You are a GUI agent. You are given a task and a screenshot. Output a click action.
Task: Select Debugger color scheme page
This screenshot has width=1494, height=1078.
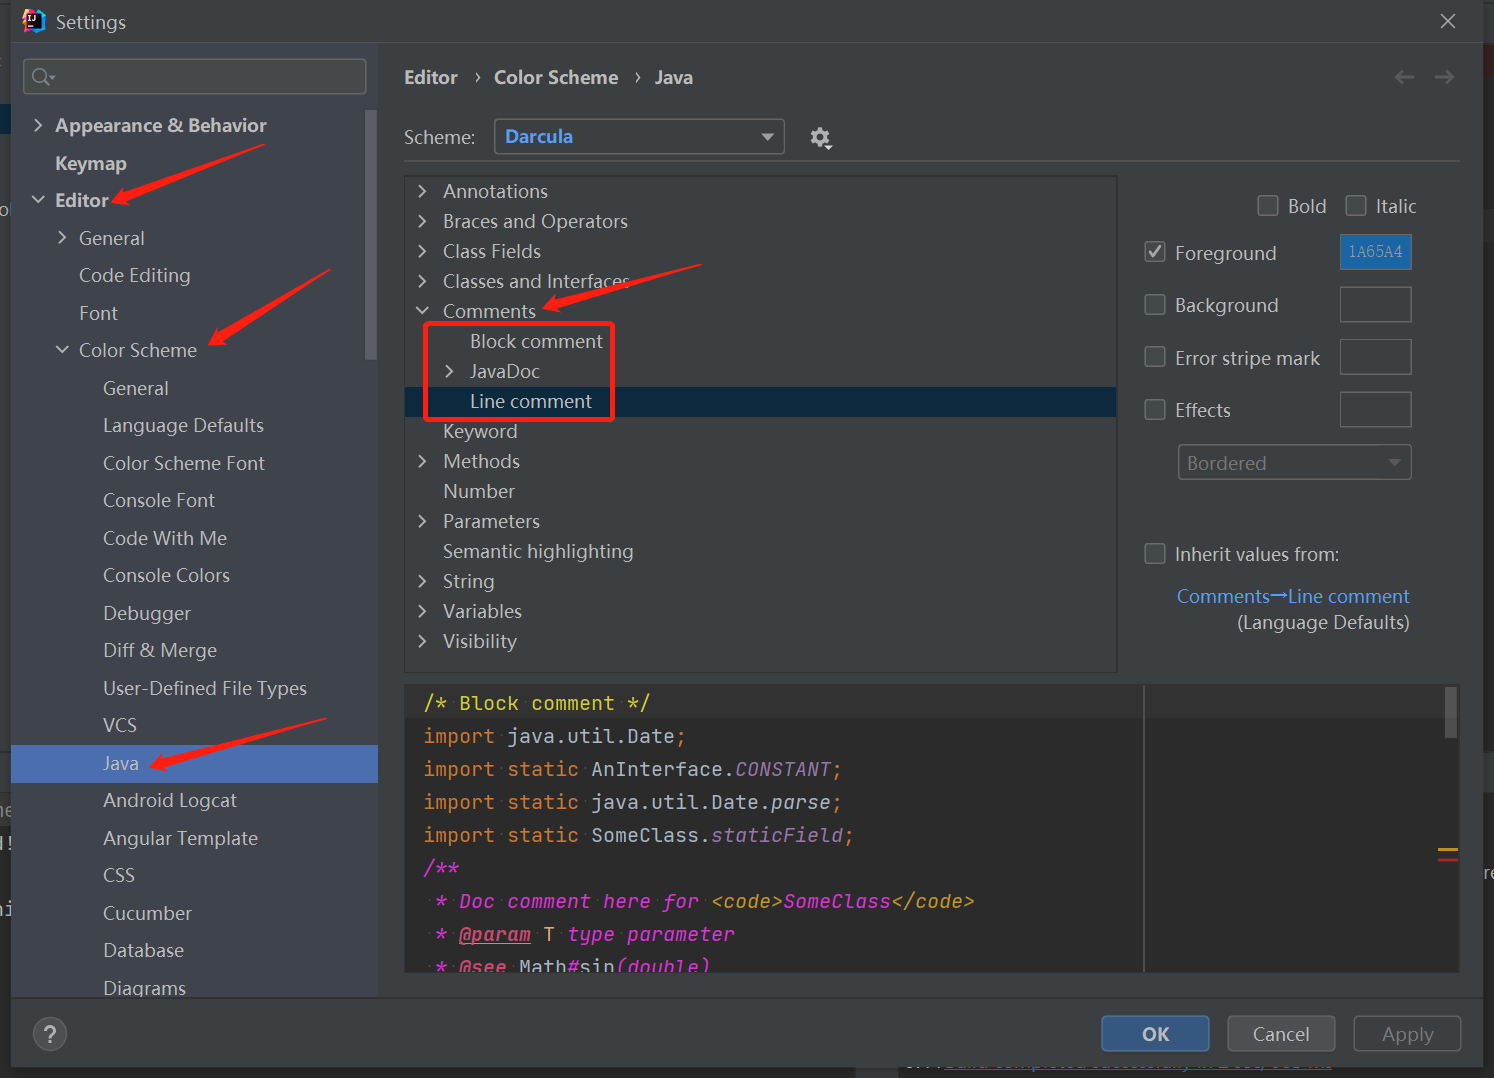click(x=147, y=613)
